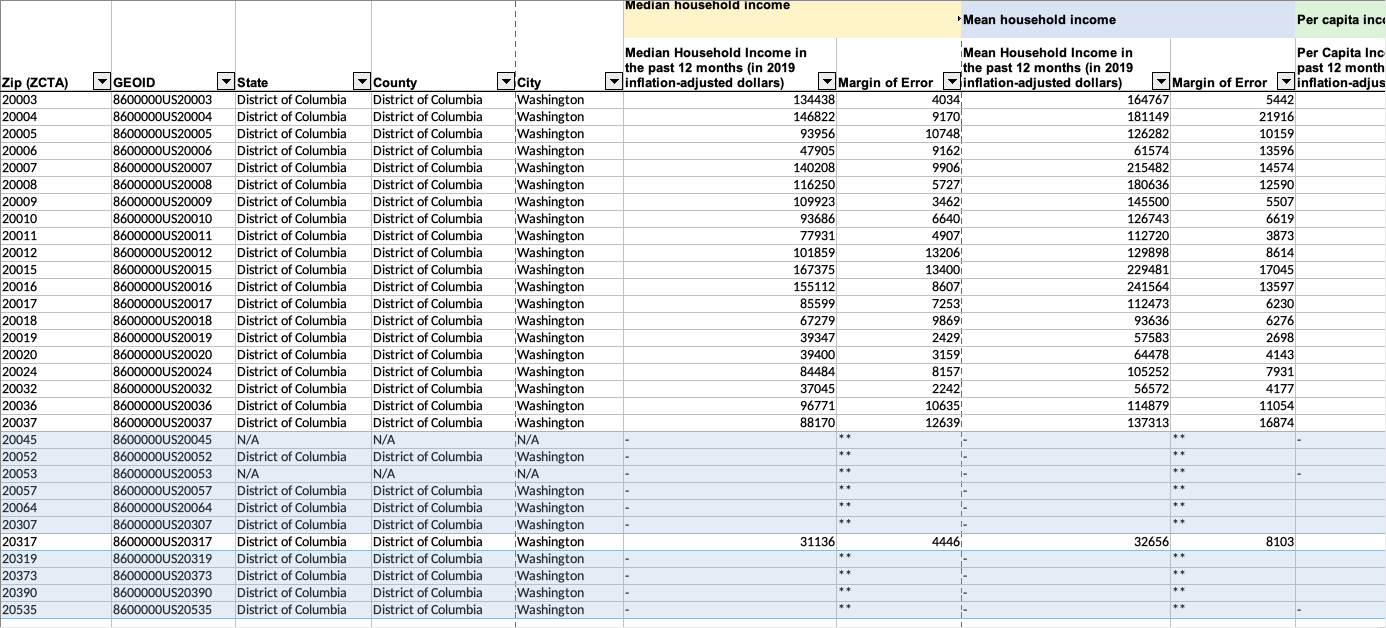Viewport: 1386px width, 628px height.
Task: Select GEOID cell 8600000US20010
Action: (x=173, y=219)
